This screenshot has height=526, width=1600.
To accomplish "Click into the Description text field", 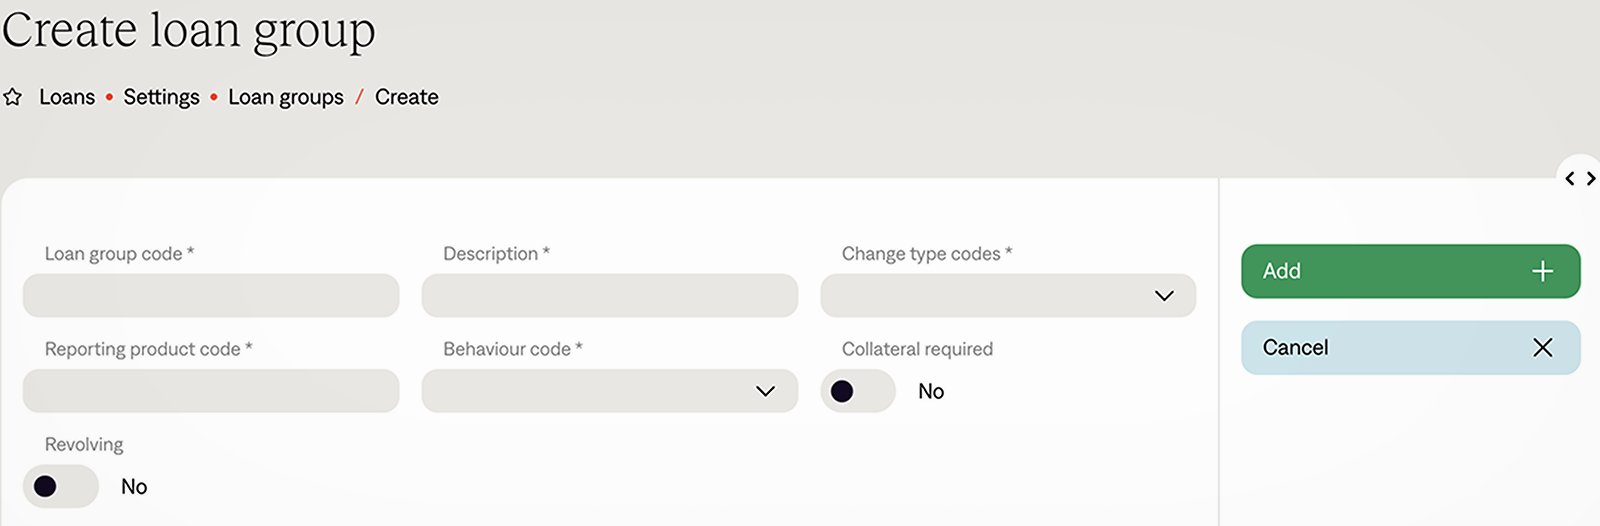I will coord(609,296).
